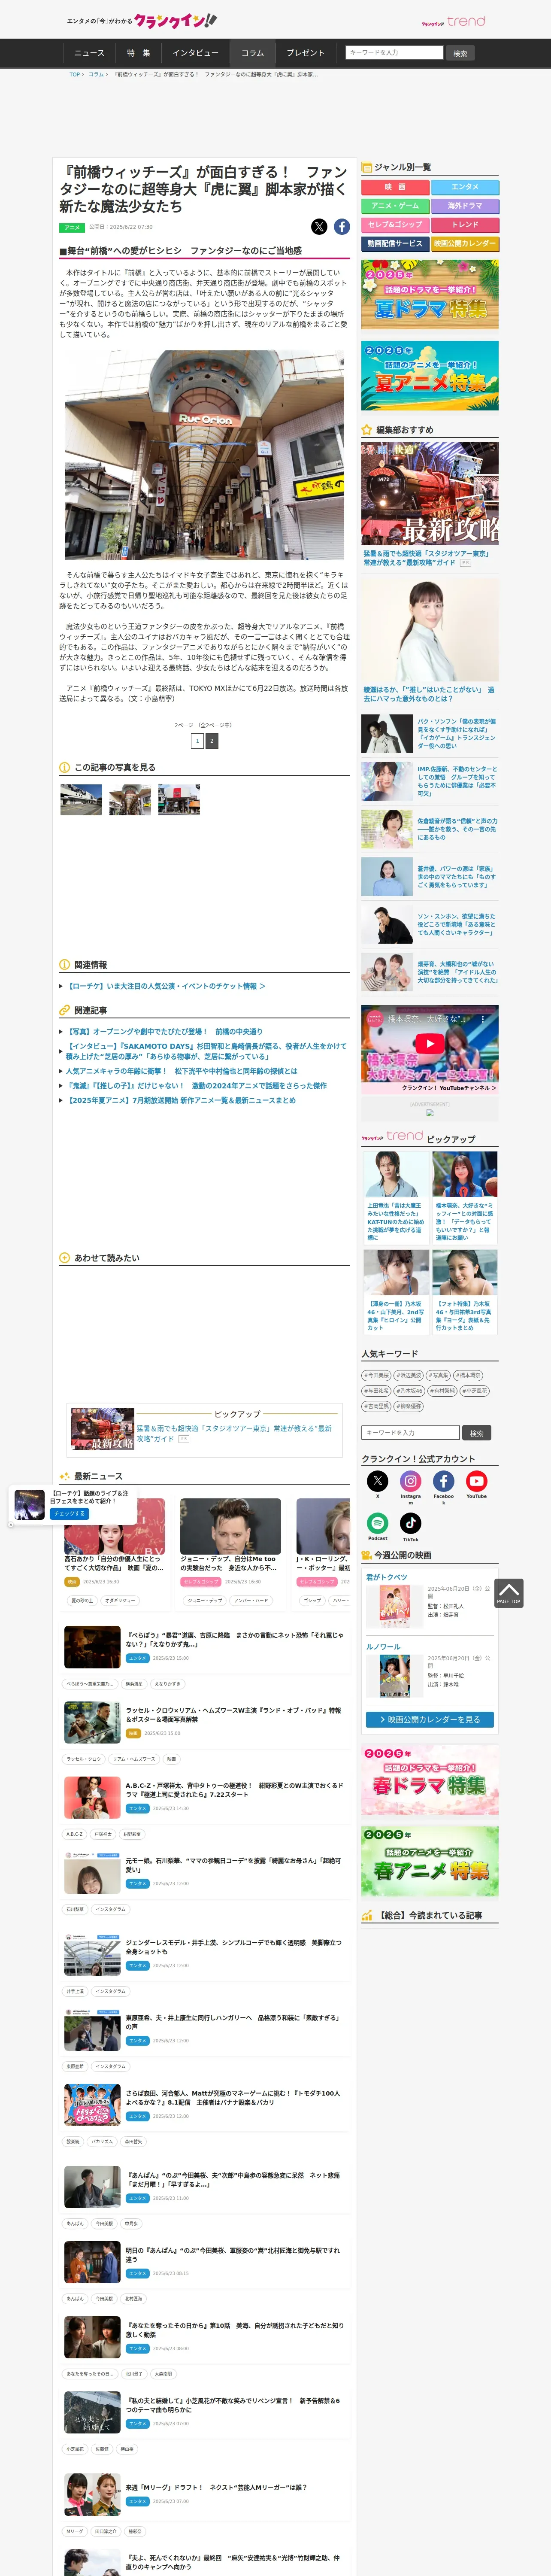This screenshot has width=551, height=2576.
Task: Click the 石川梨華 tag
Action: tap(75, 1909)
